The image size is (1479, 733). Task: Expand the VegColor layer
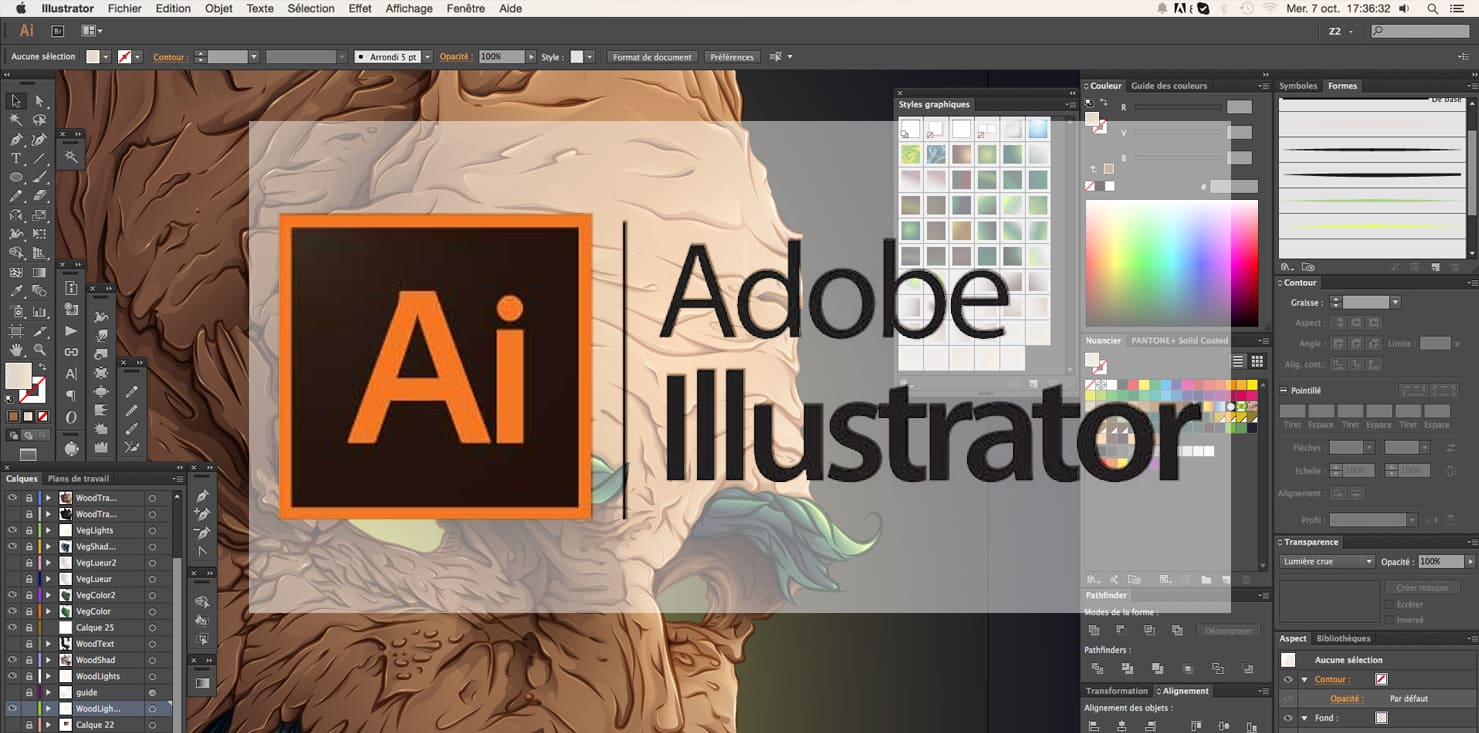(48, 611)
